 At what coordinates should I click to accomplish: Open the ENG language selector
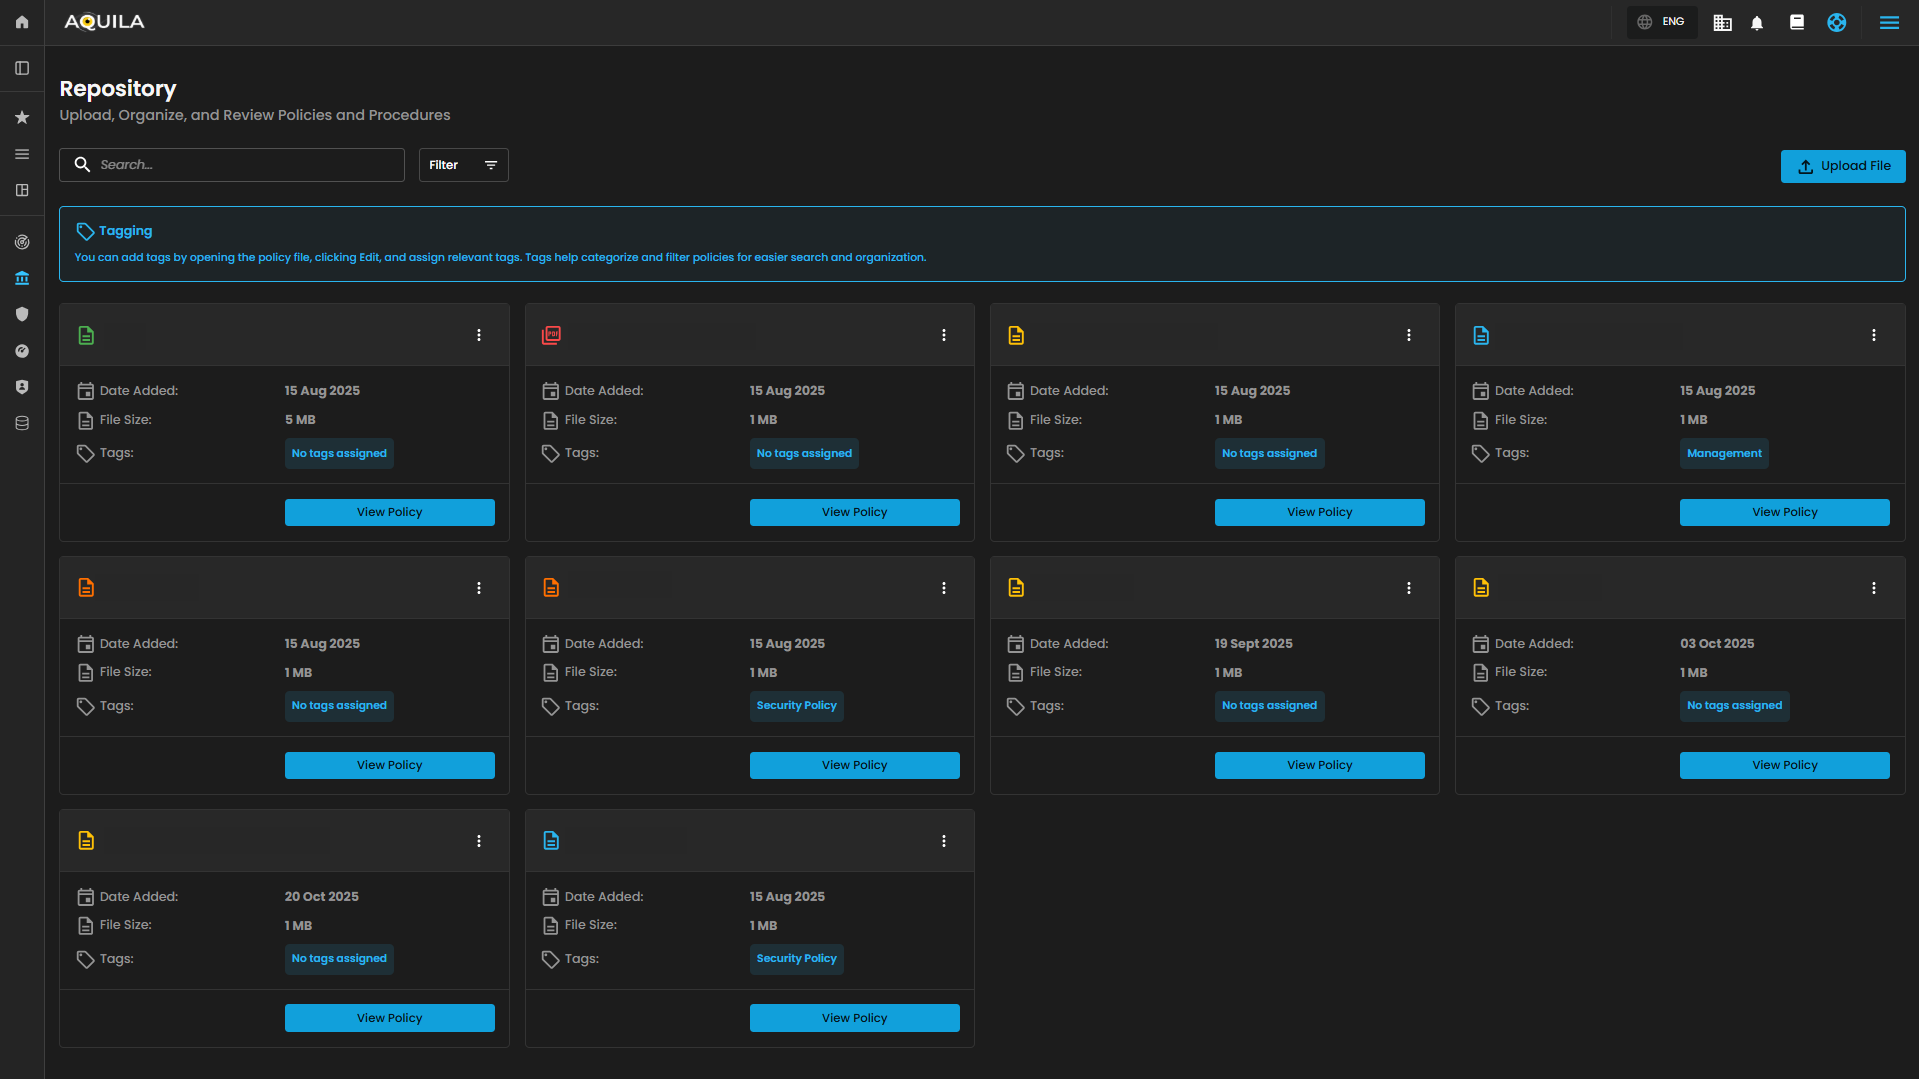[1662, 22]
